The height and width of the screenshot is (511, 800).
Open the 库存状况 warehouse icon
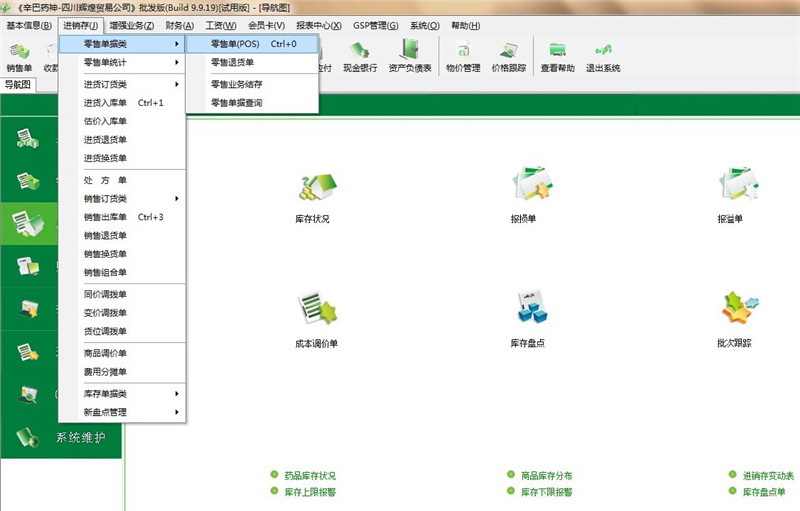[317, 187]
